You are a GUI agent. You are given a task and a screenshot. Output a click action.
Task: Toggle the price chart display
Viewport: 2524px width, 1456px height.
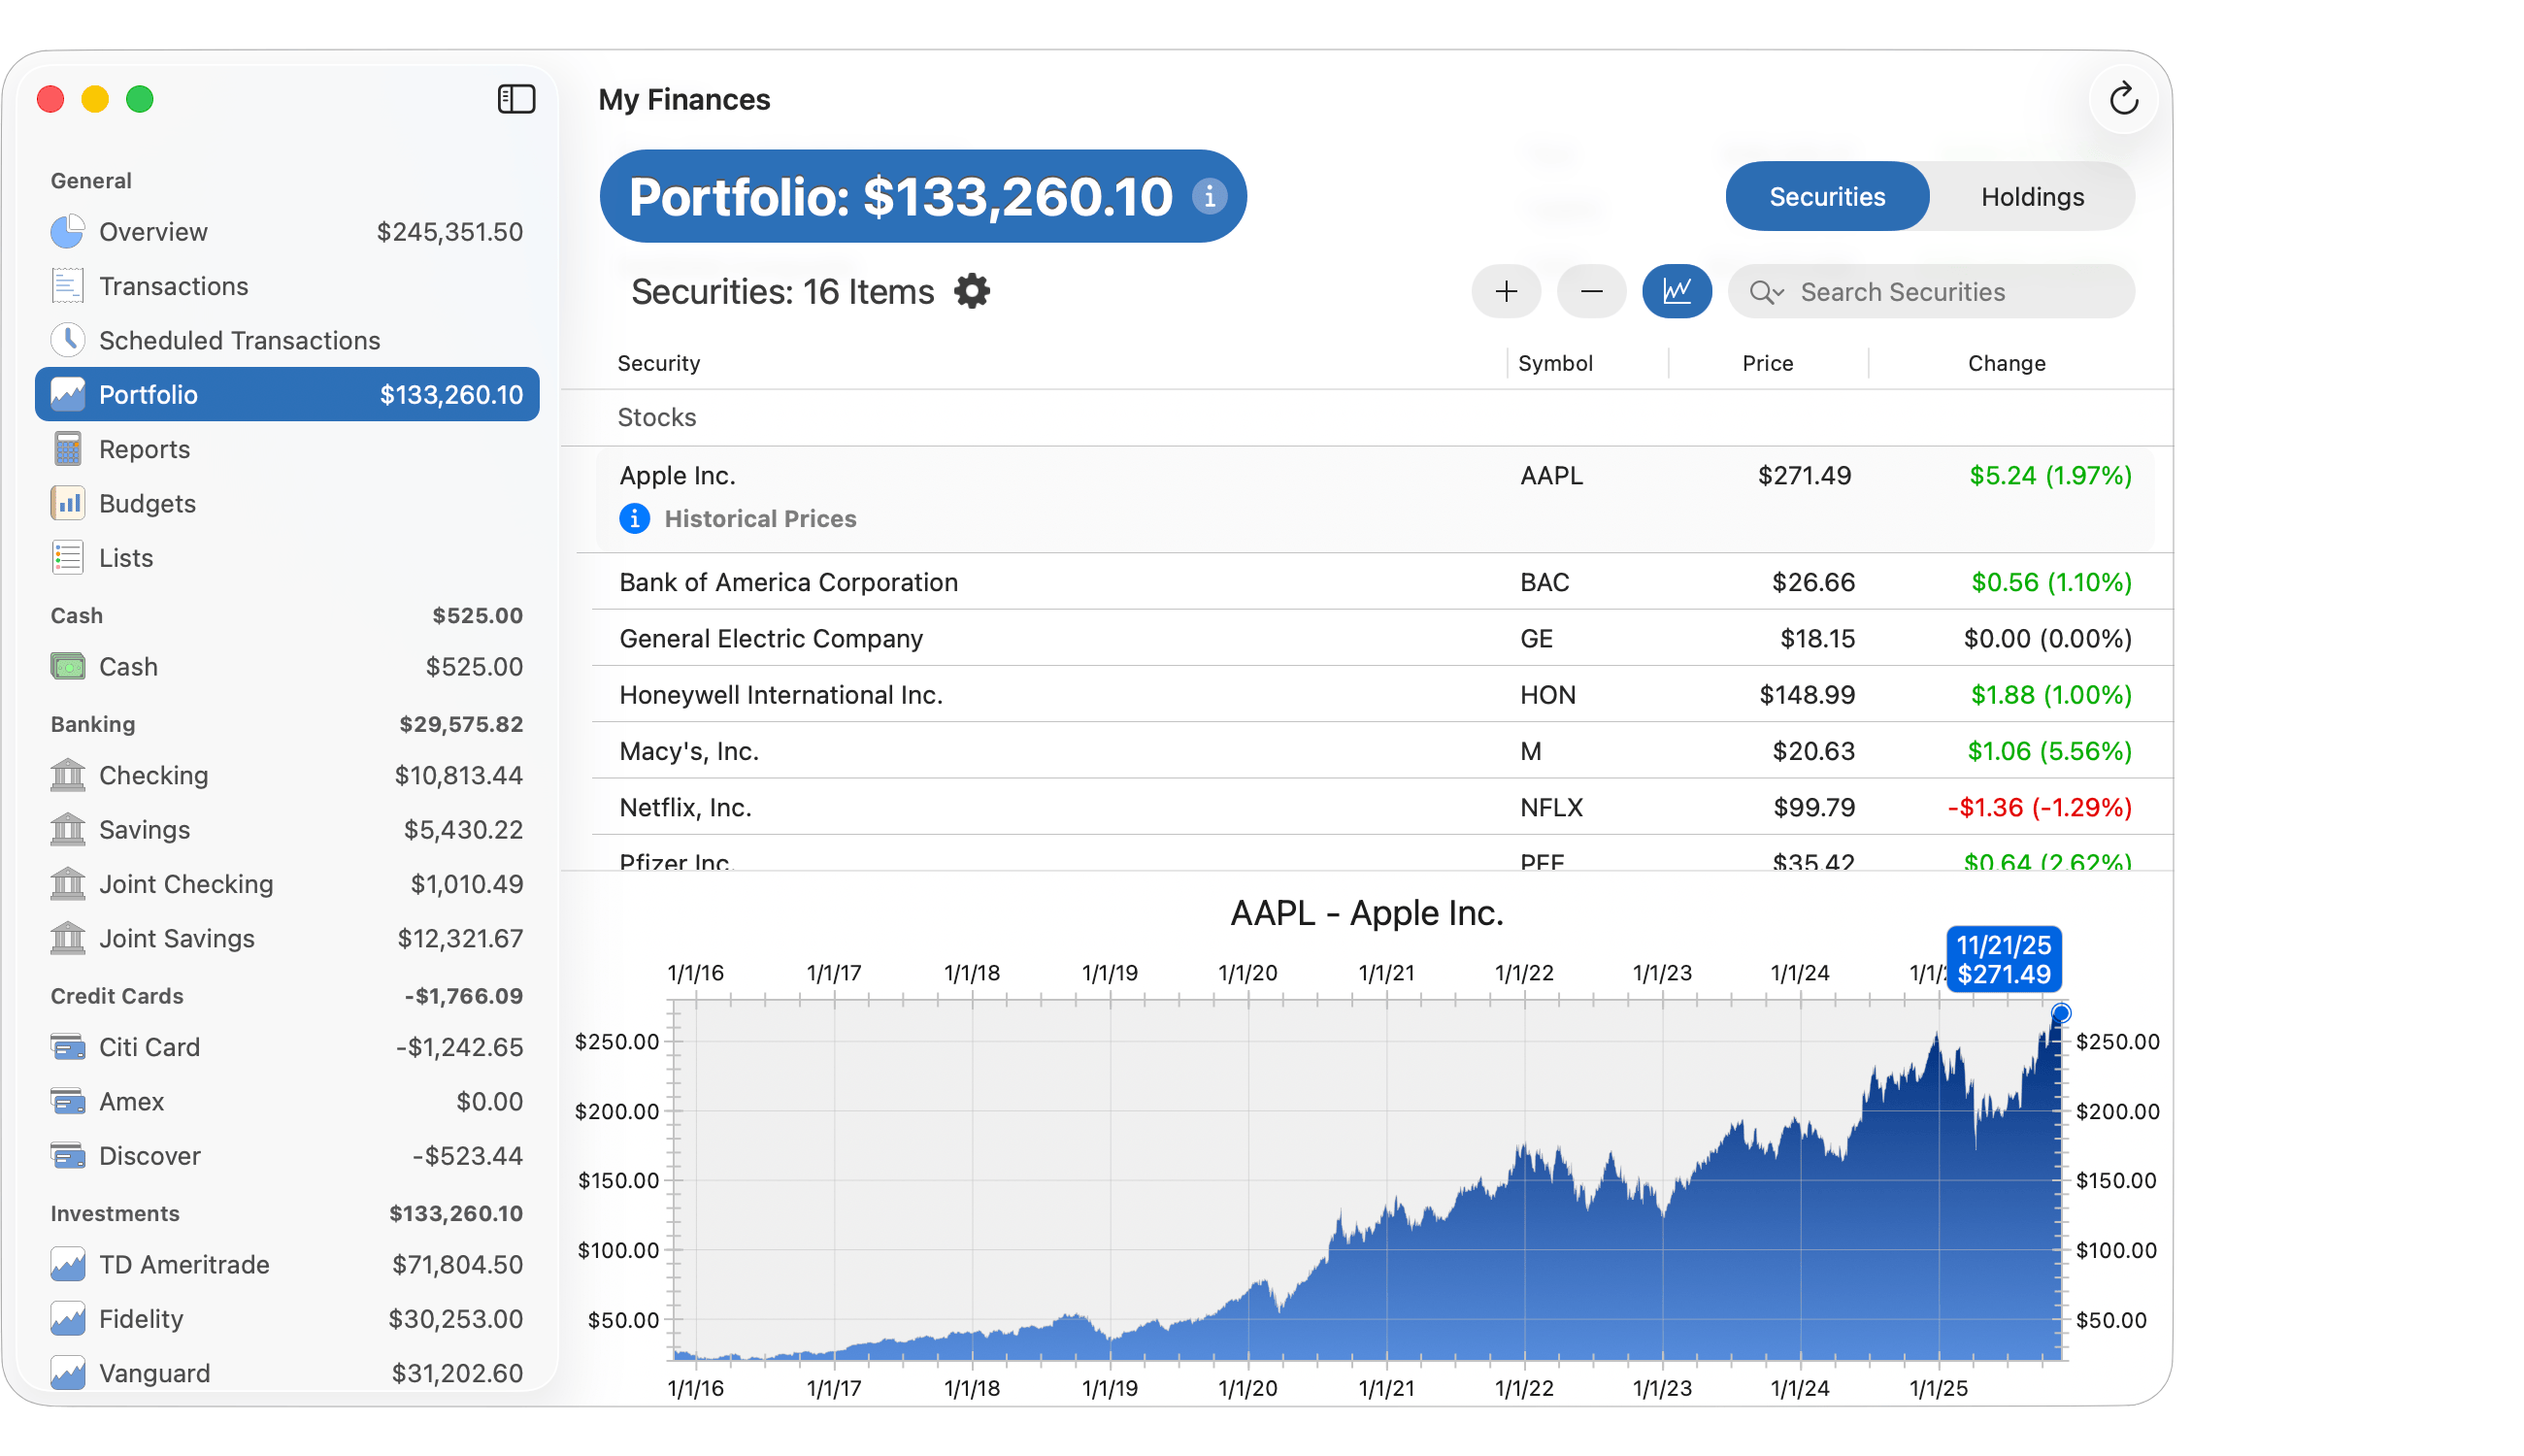(1677, 291)
